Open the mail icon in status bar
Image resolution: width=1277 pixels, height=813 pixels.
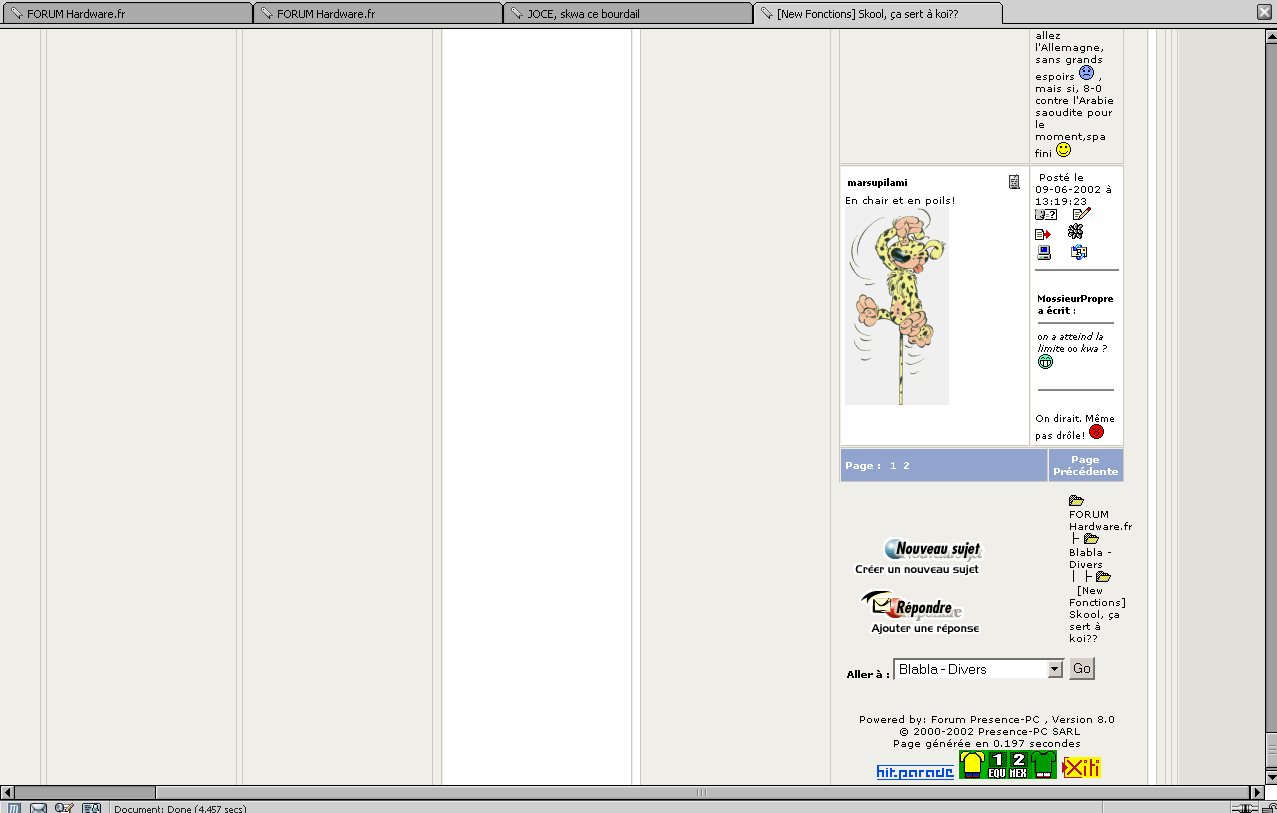[x=38, y=808]
